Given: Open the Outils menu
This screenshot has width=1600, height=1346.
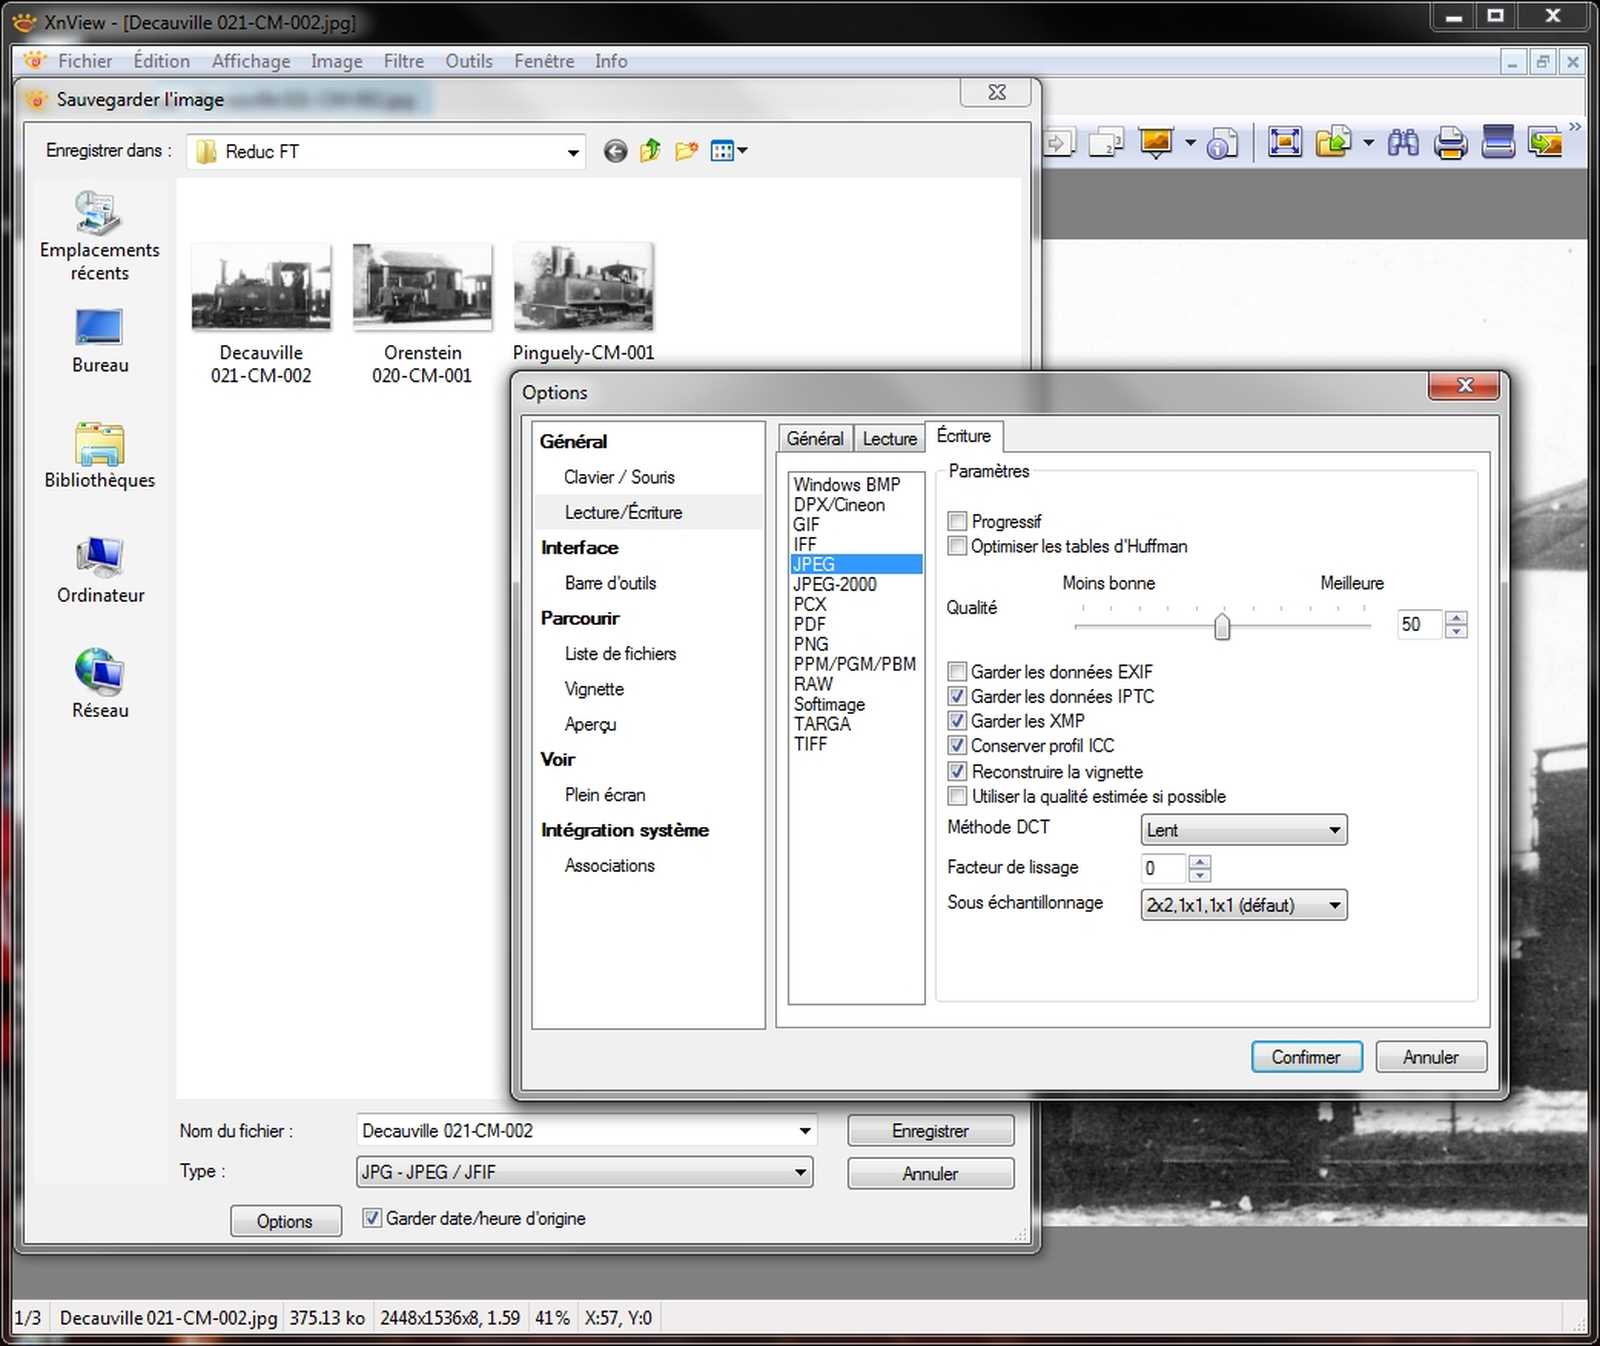Looking at the screenshot, I should [469, 60].
